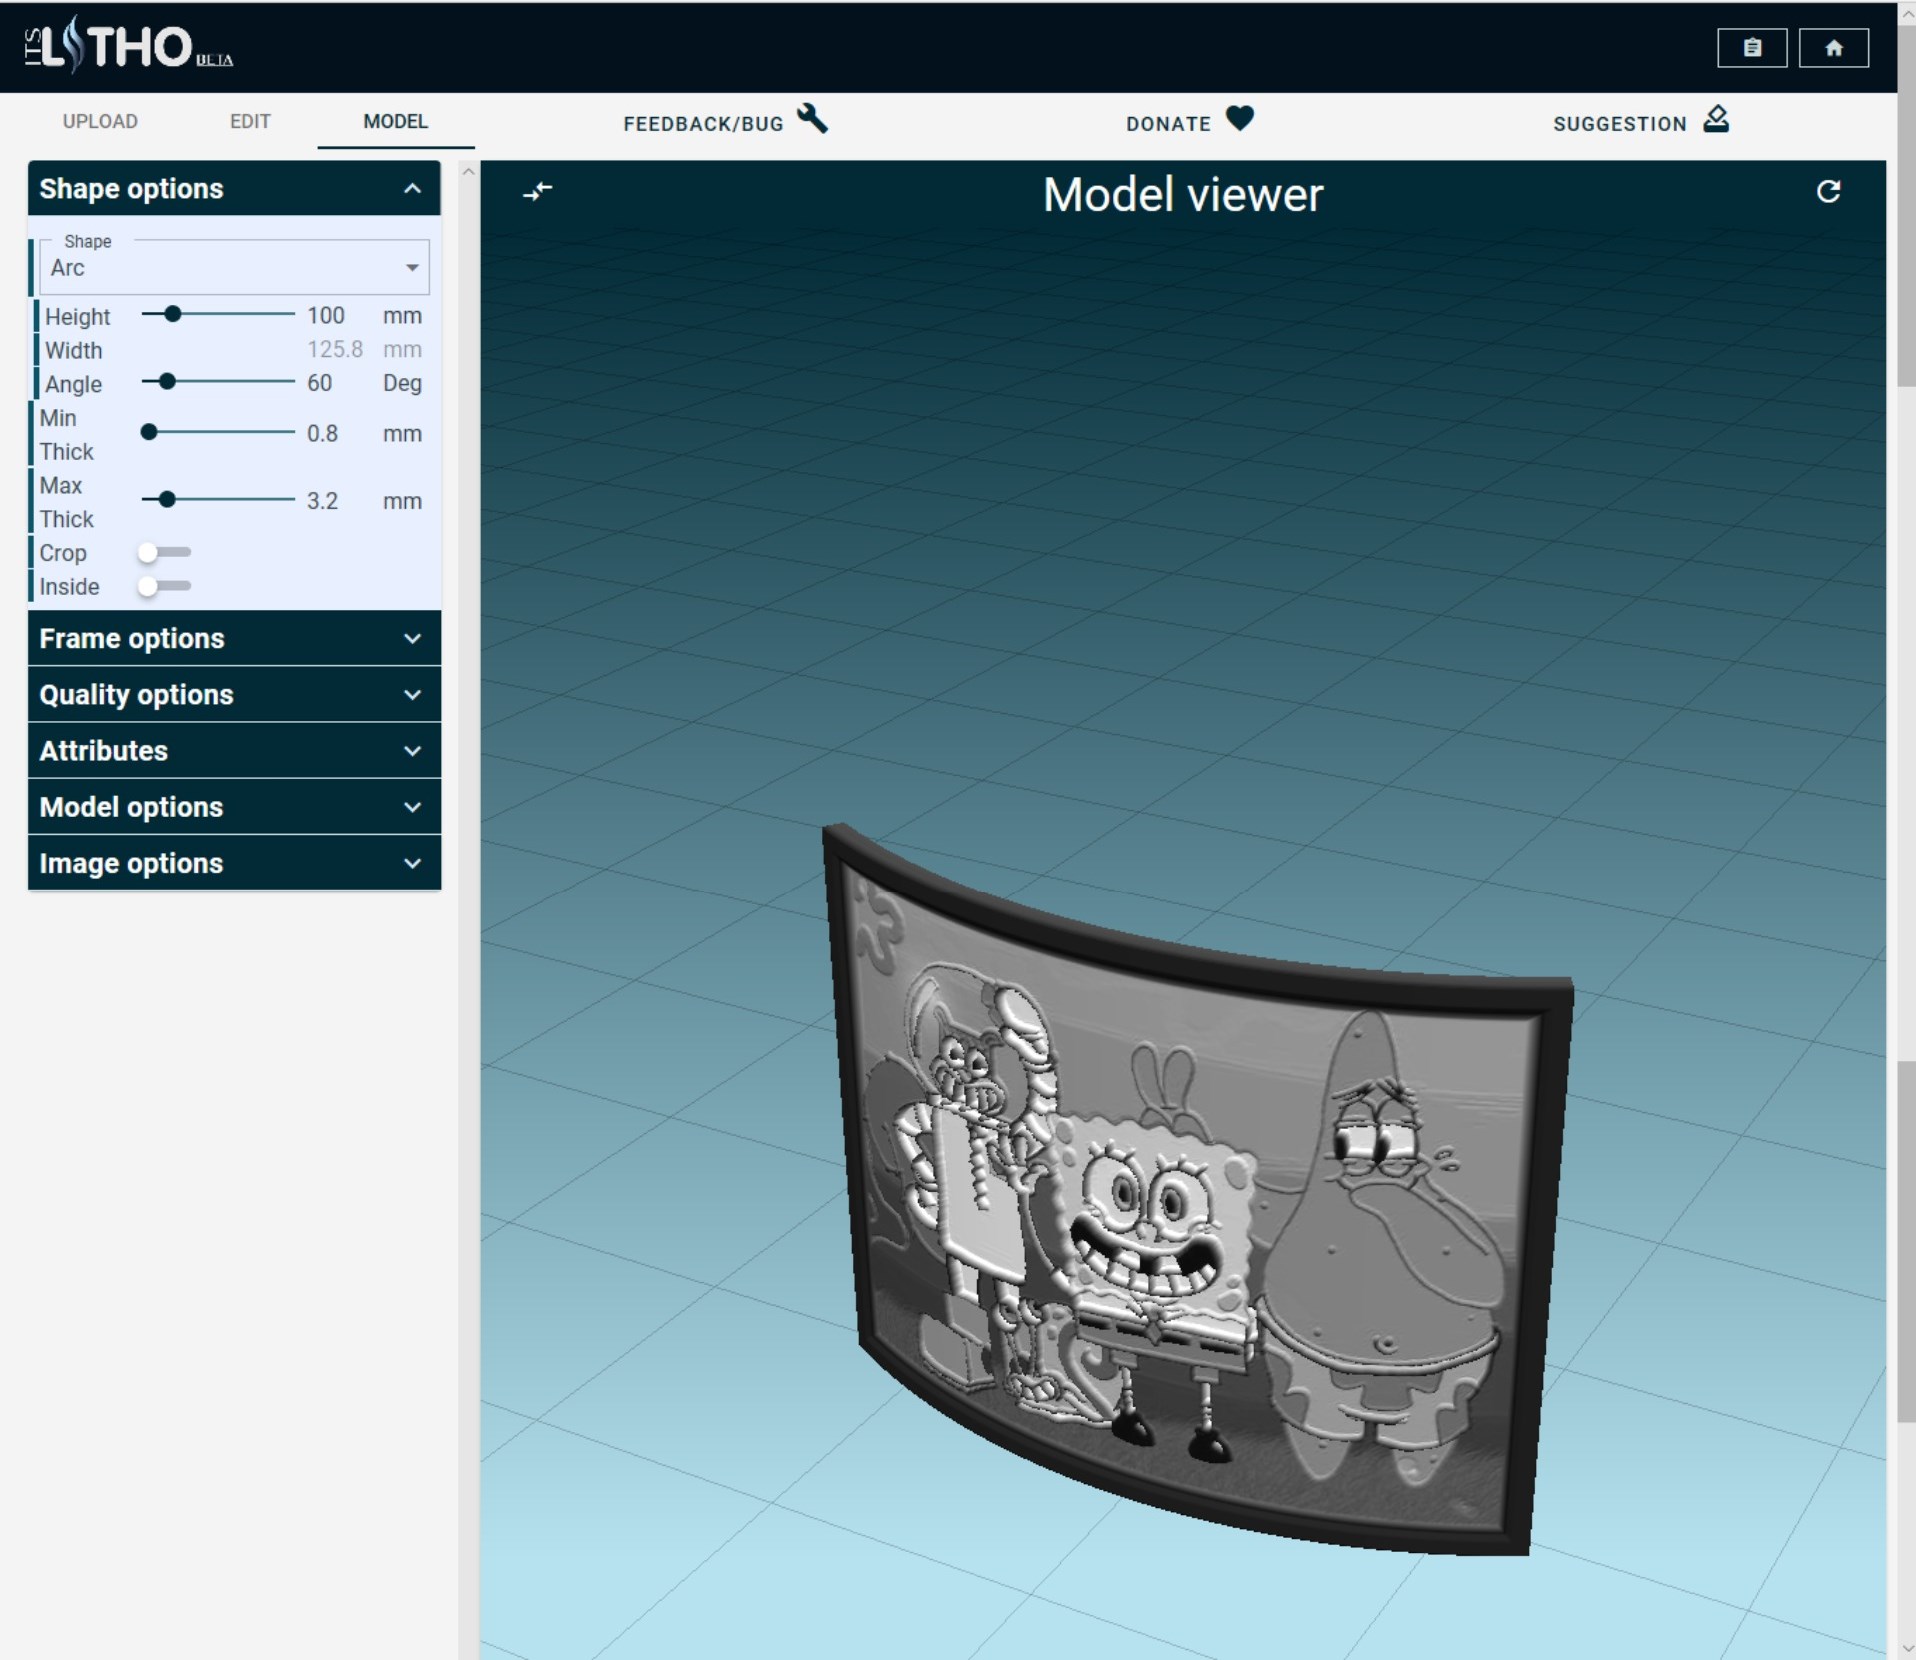The width and height of the screenshot is (1916, 1660).
Task: Adjust the Max Thick slider
Action: tap(218, 499)
